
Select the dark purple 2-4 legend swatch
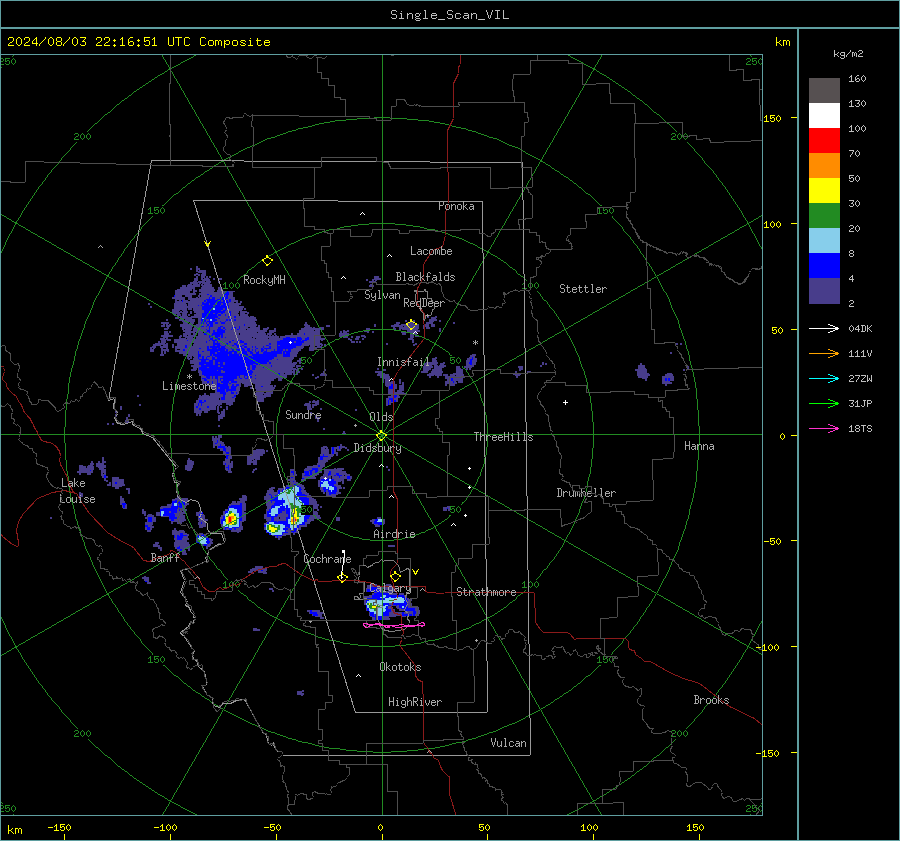pos(824,291)
